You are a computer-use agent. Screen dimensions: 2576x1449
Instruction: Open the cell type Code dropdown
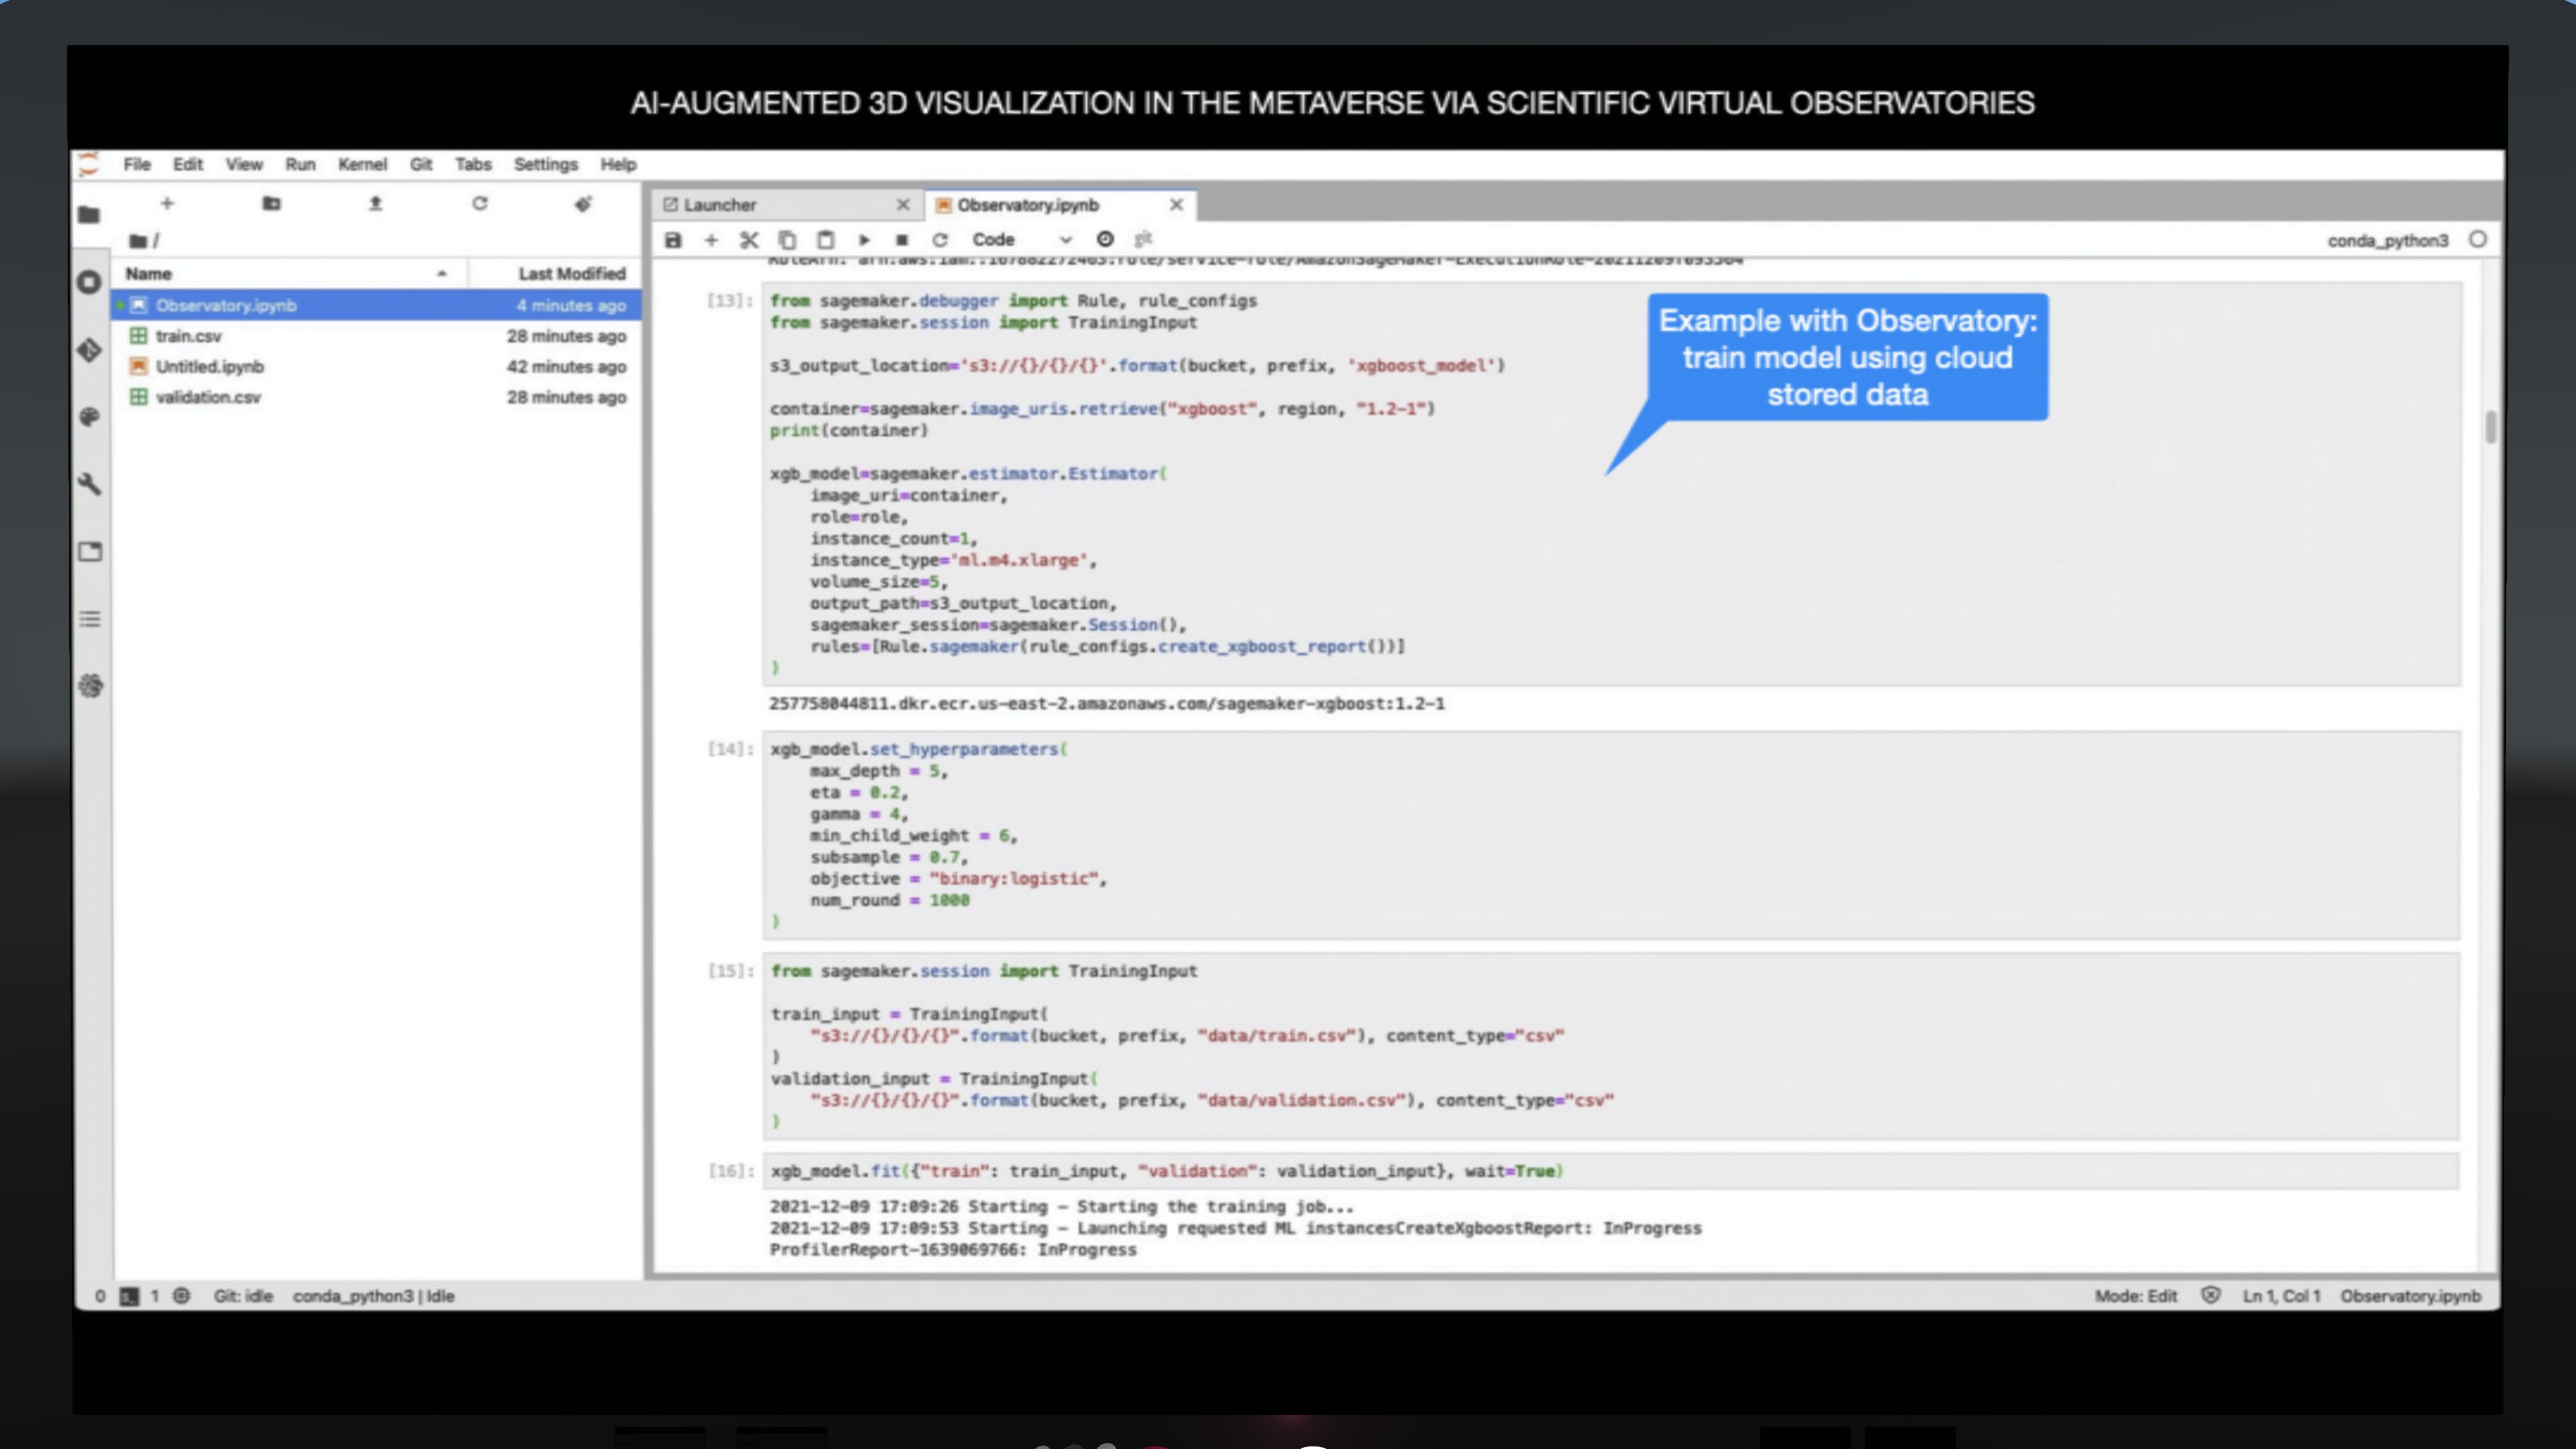tap(1020, 240)
